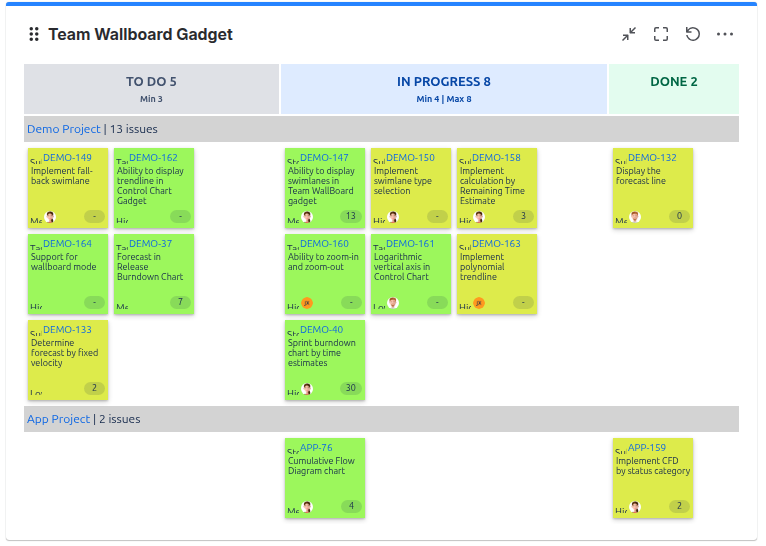Open issue DEMO-132 link

click(652, 158)
